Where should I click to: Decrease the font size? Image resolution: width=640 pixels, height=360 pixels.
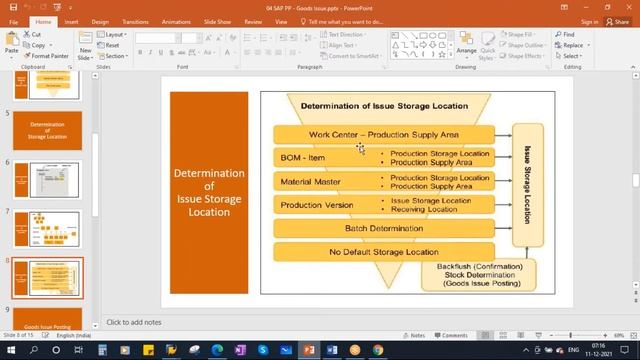220,38
